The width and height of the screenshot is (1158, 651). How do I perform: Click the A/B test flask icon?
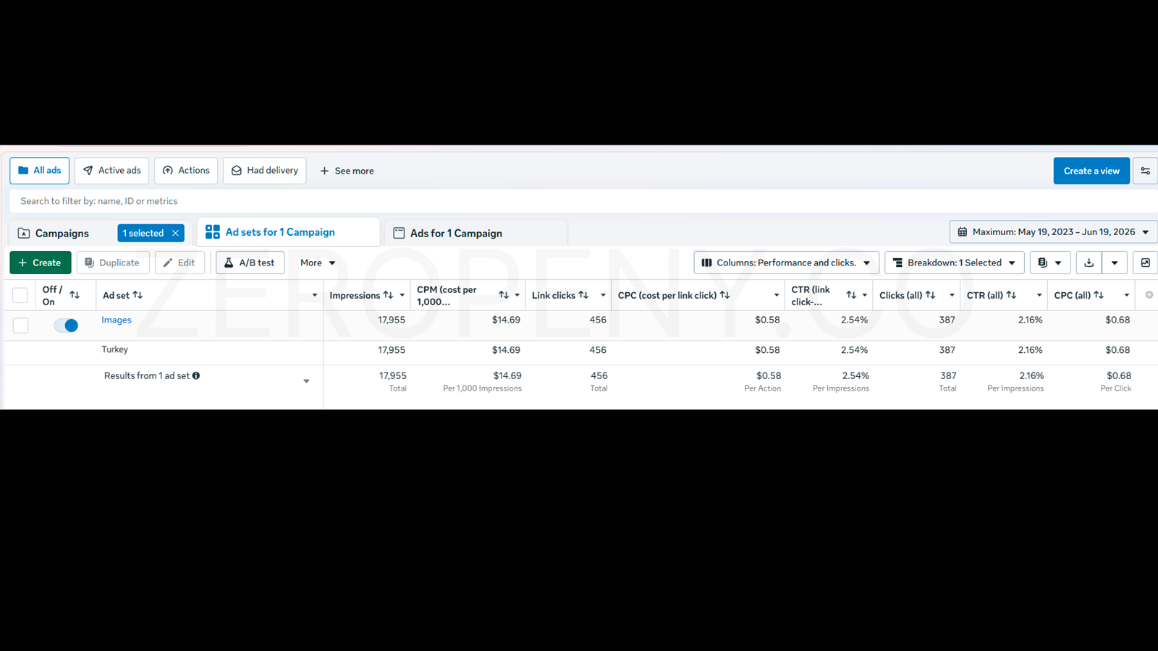[229, 263]
